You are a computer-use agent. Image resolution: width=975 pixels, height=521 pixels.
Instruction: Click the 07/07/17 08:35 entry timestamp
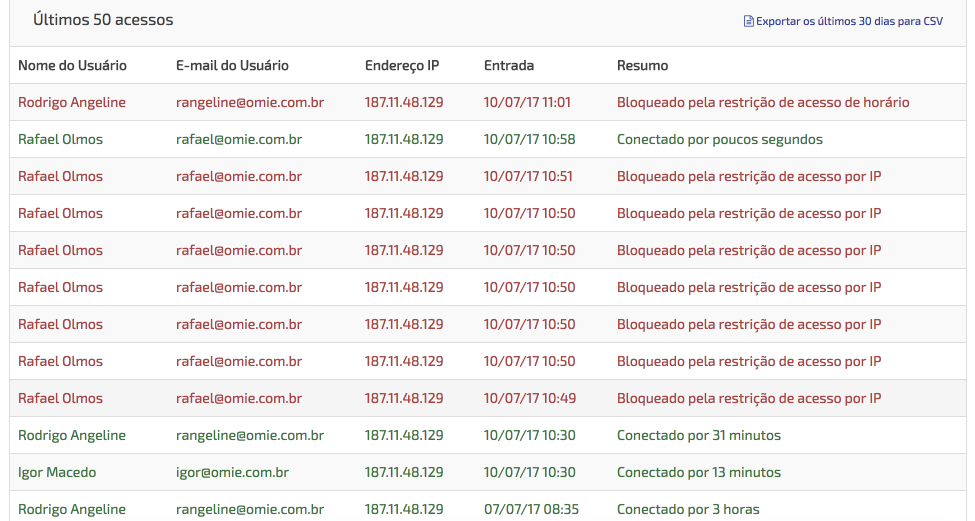click(x=532, y=509)
